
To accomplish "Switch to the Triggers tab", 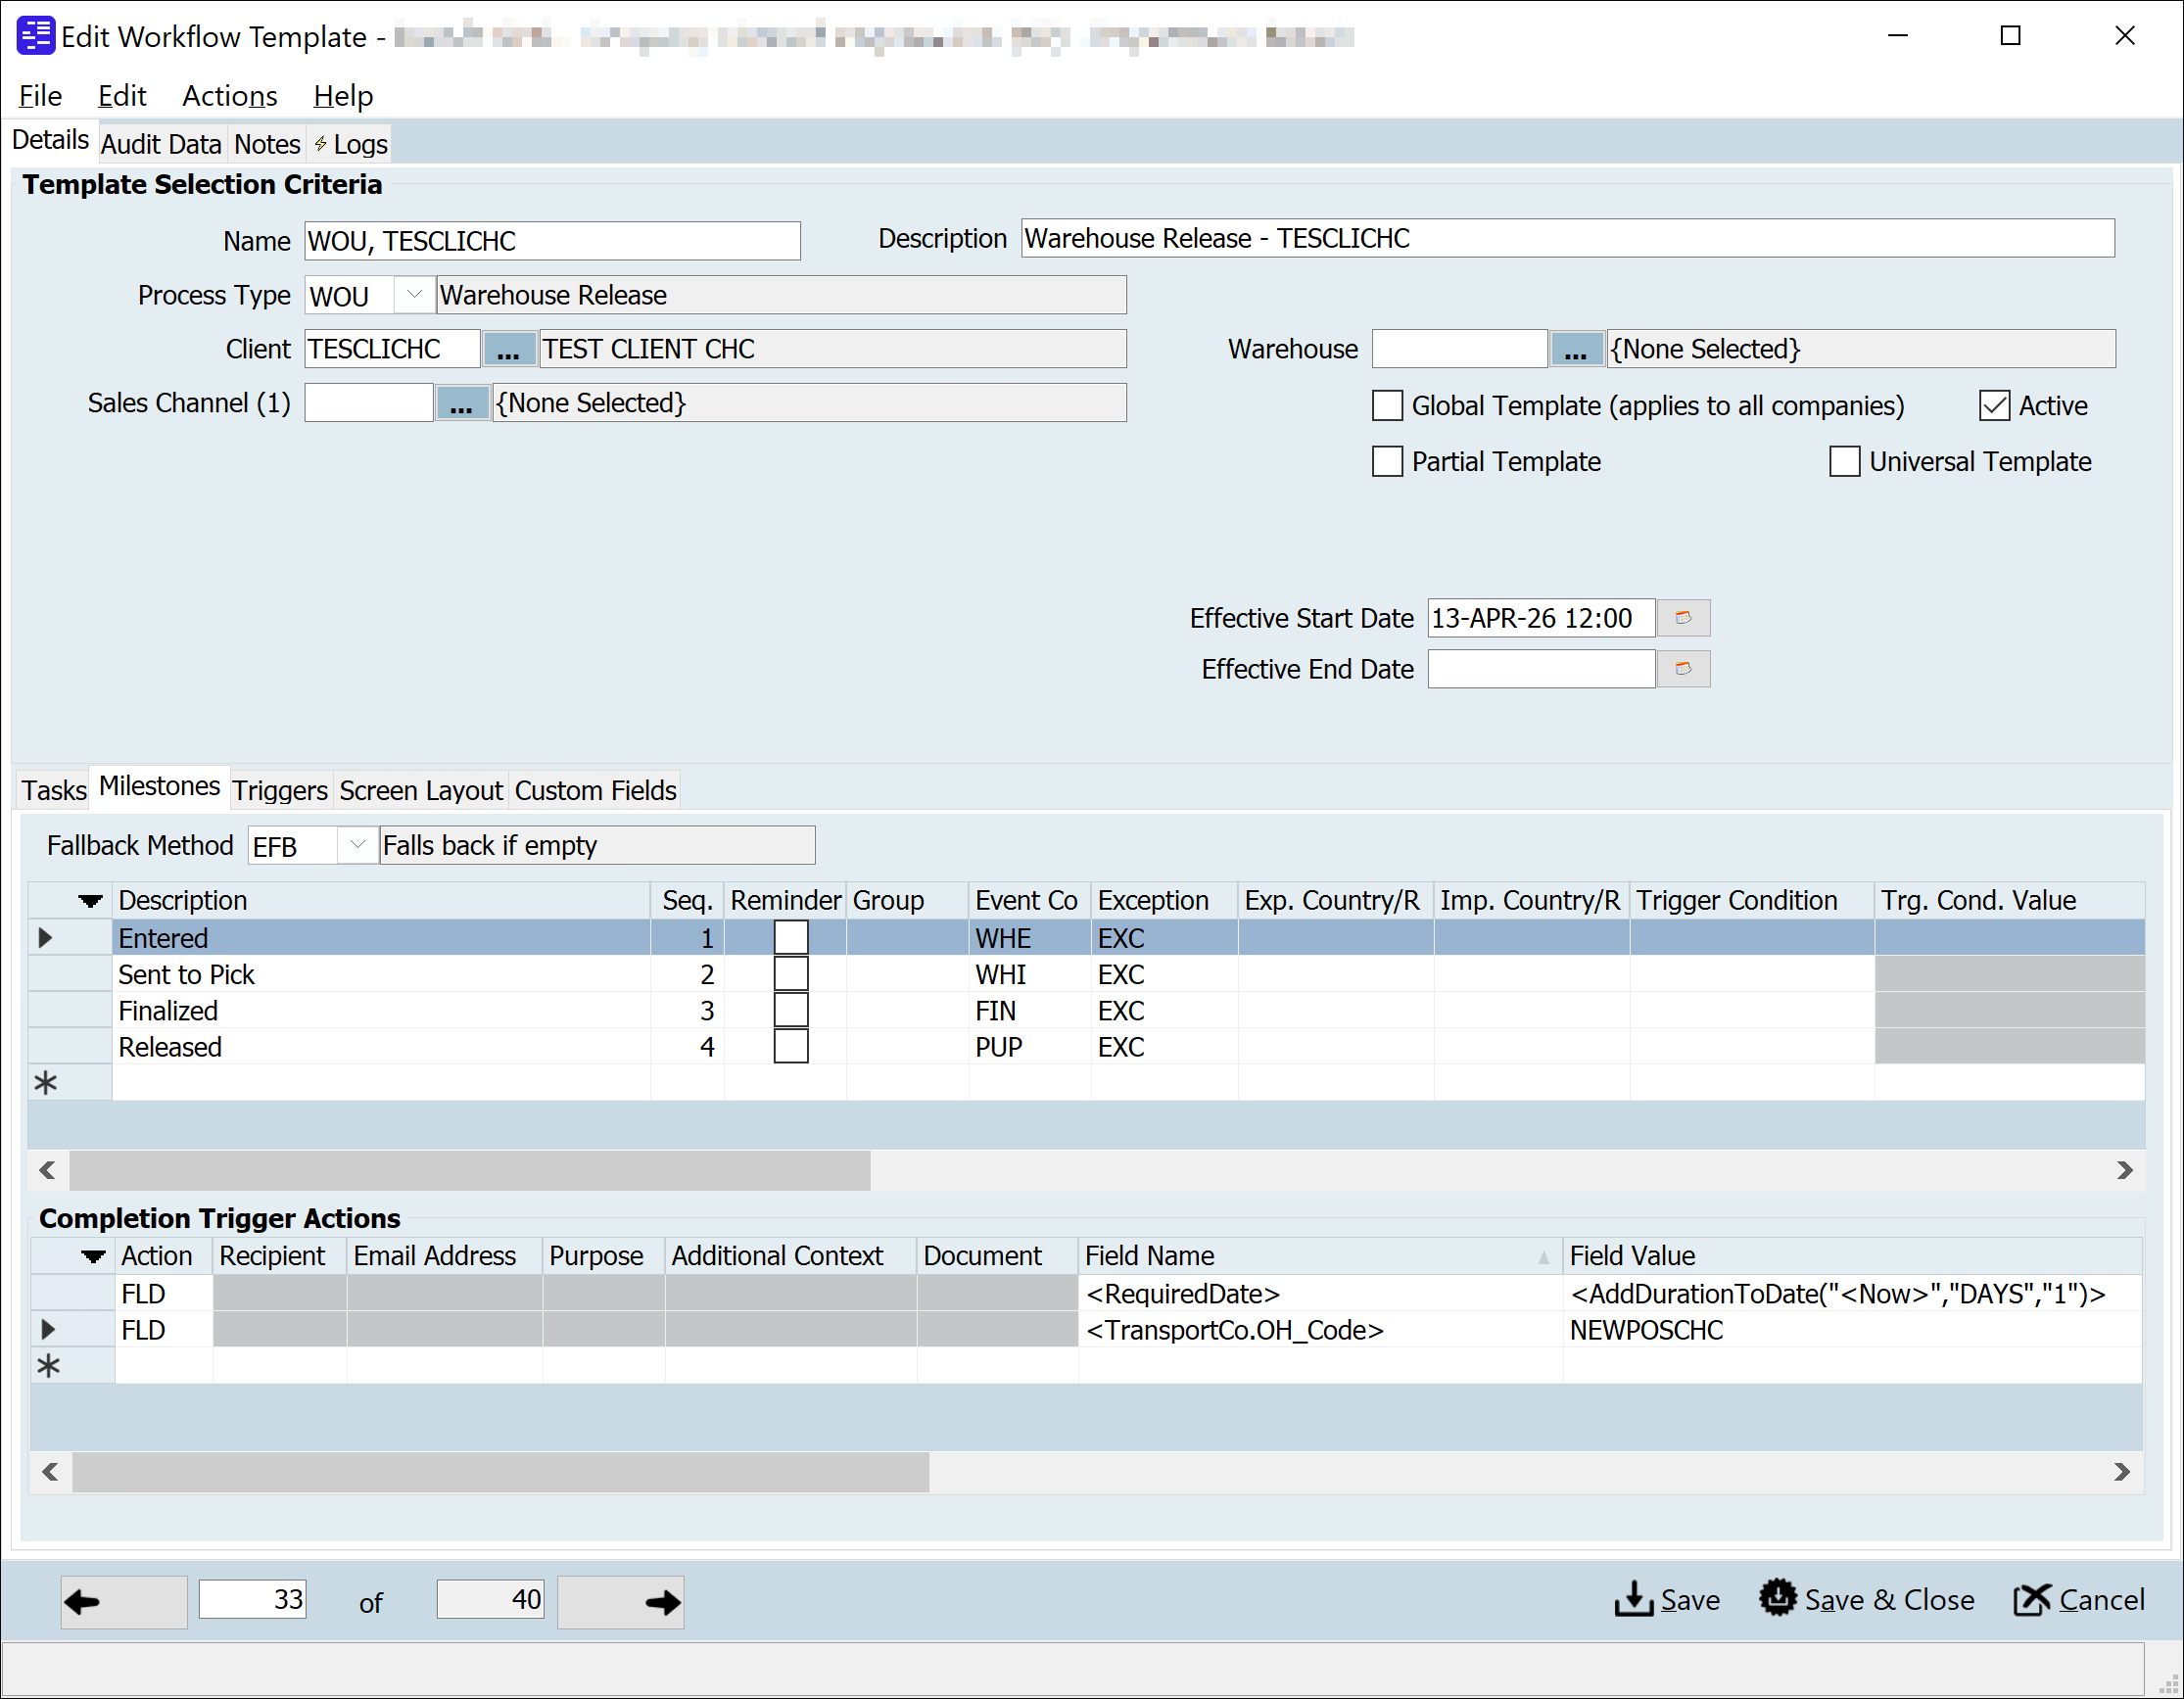I will coord(280,790).
